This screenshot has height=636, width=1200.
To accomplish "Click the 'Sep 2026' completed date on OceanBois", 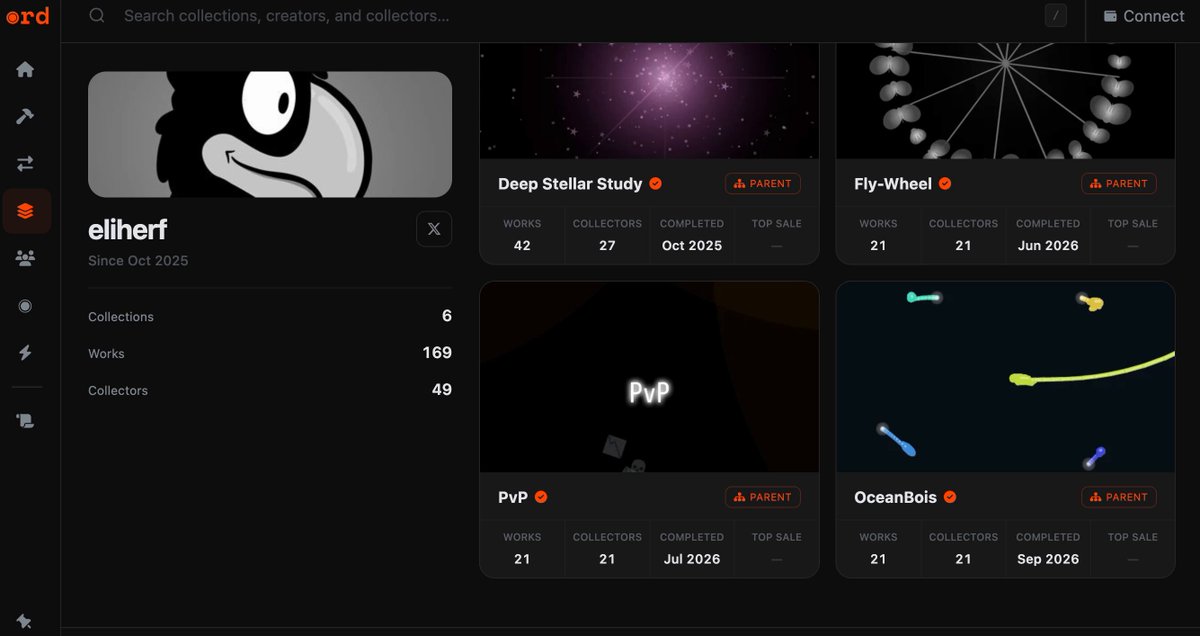I will 1048,559.
